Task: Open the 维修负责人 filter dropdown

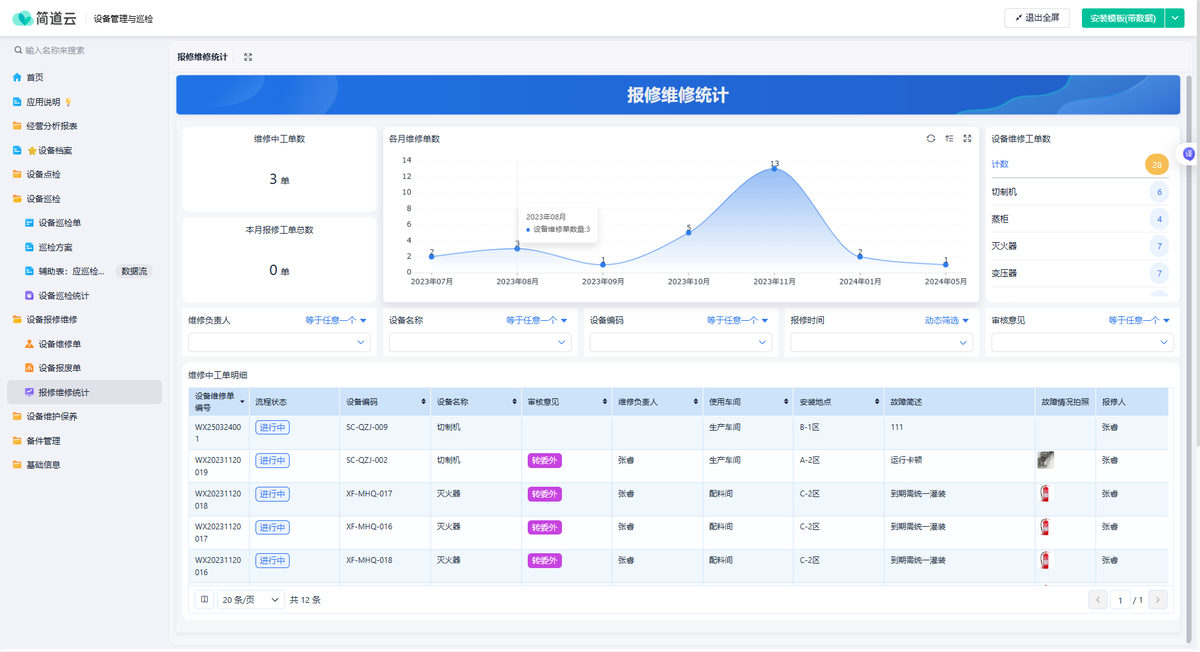Action: tap(279, 342)
